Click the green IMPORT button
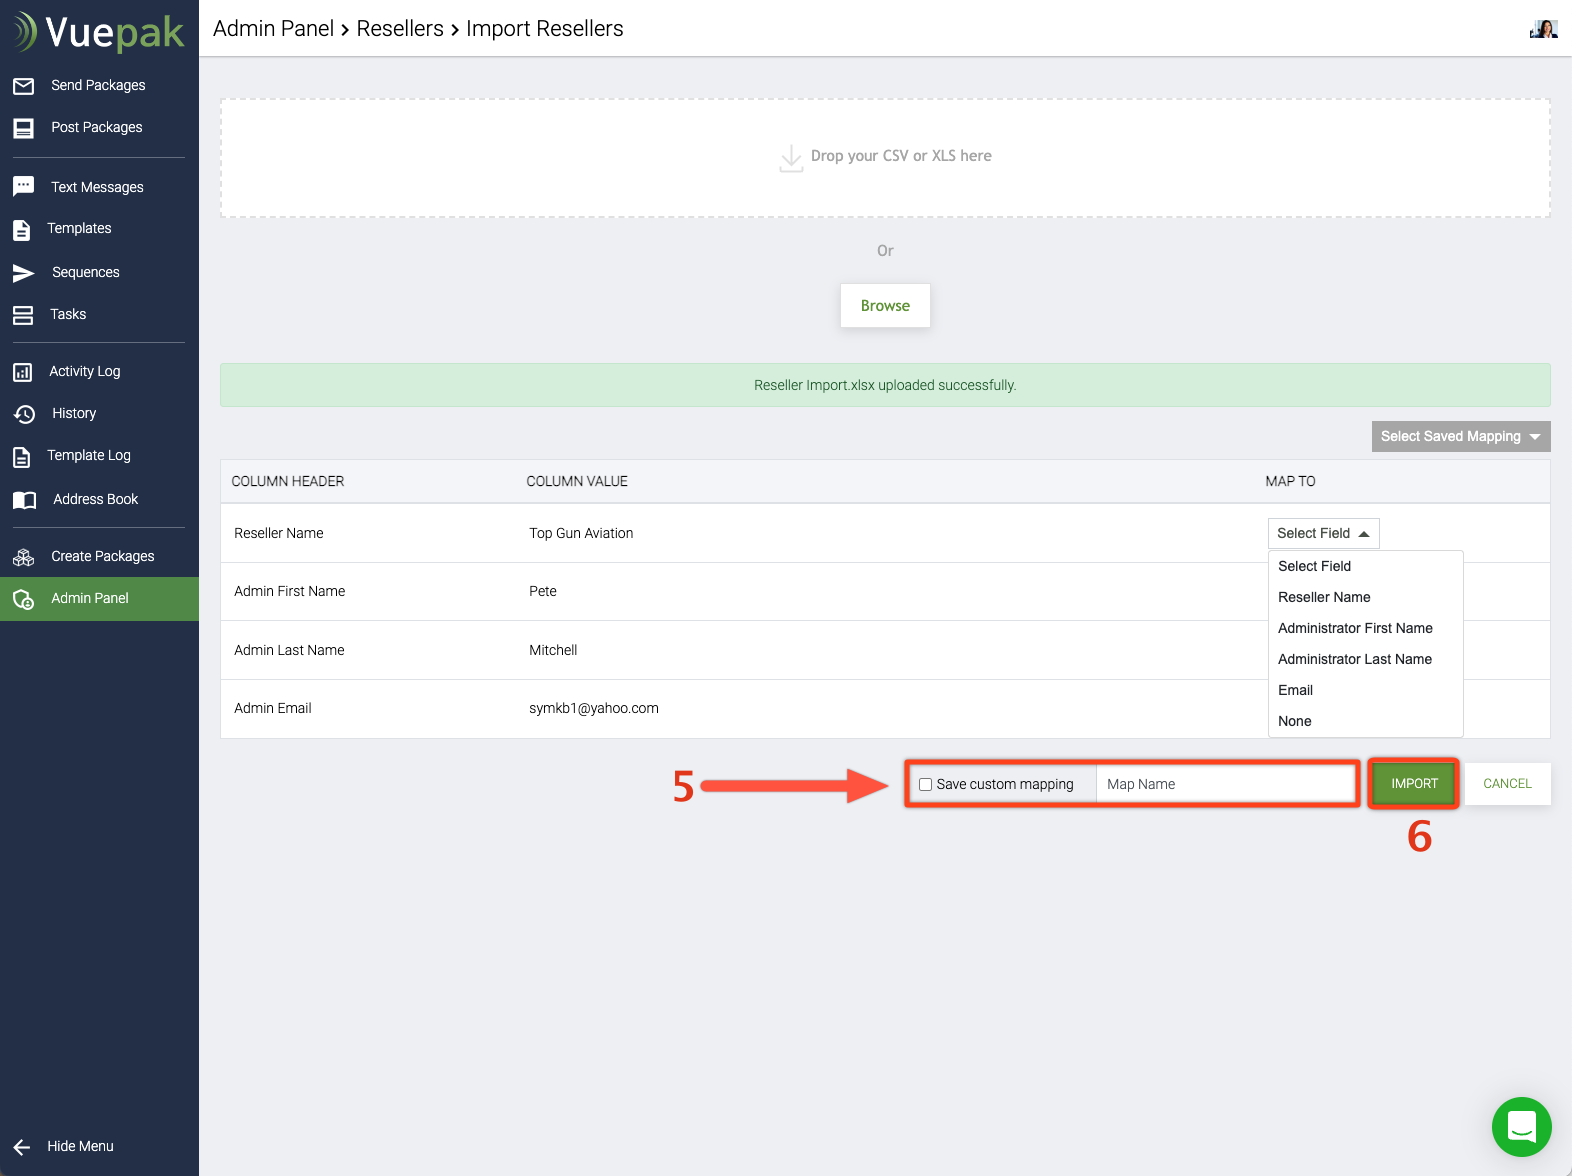The image size is (1572, 1176). [x=1414, y=783]
